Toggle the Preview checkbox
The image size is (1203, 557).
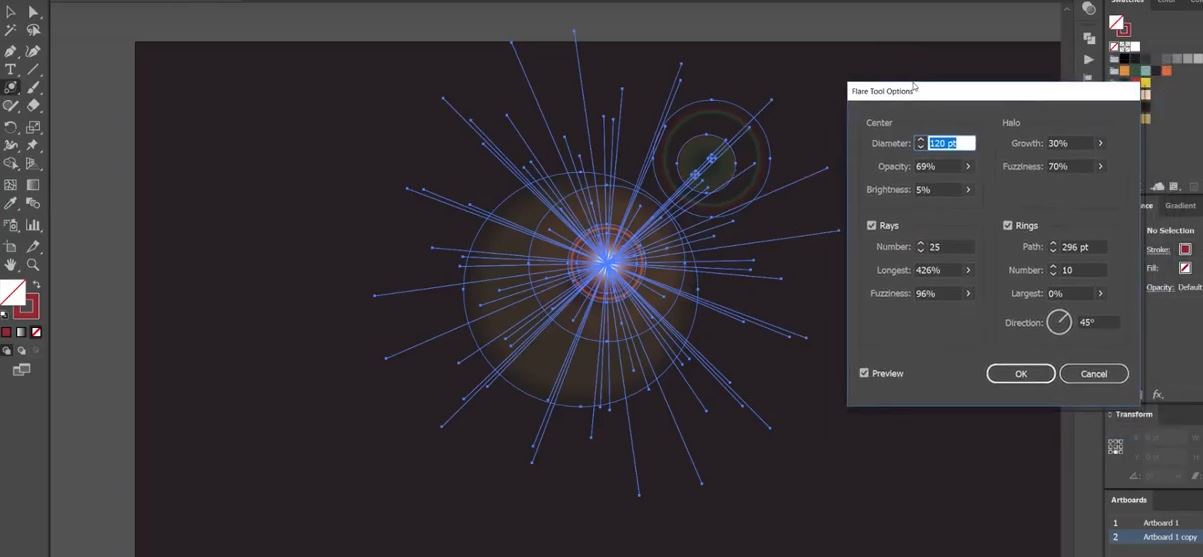tap(864, 373)
